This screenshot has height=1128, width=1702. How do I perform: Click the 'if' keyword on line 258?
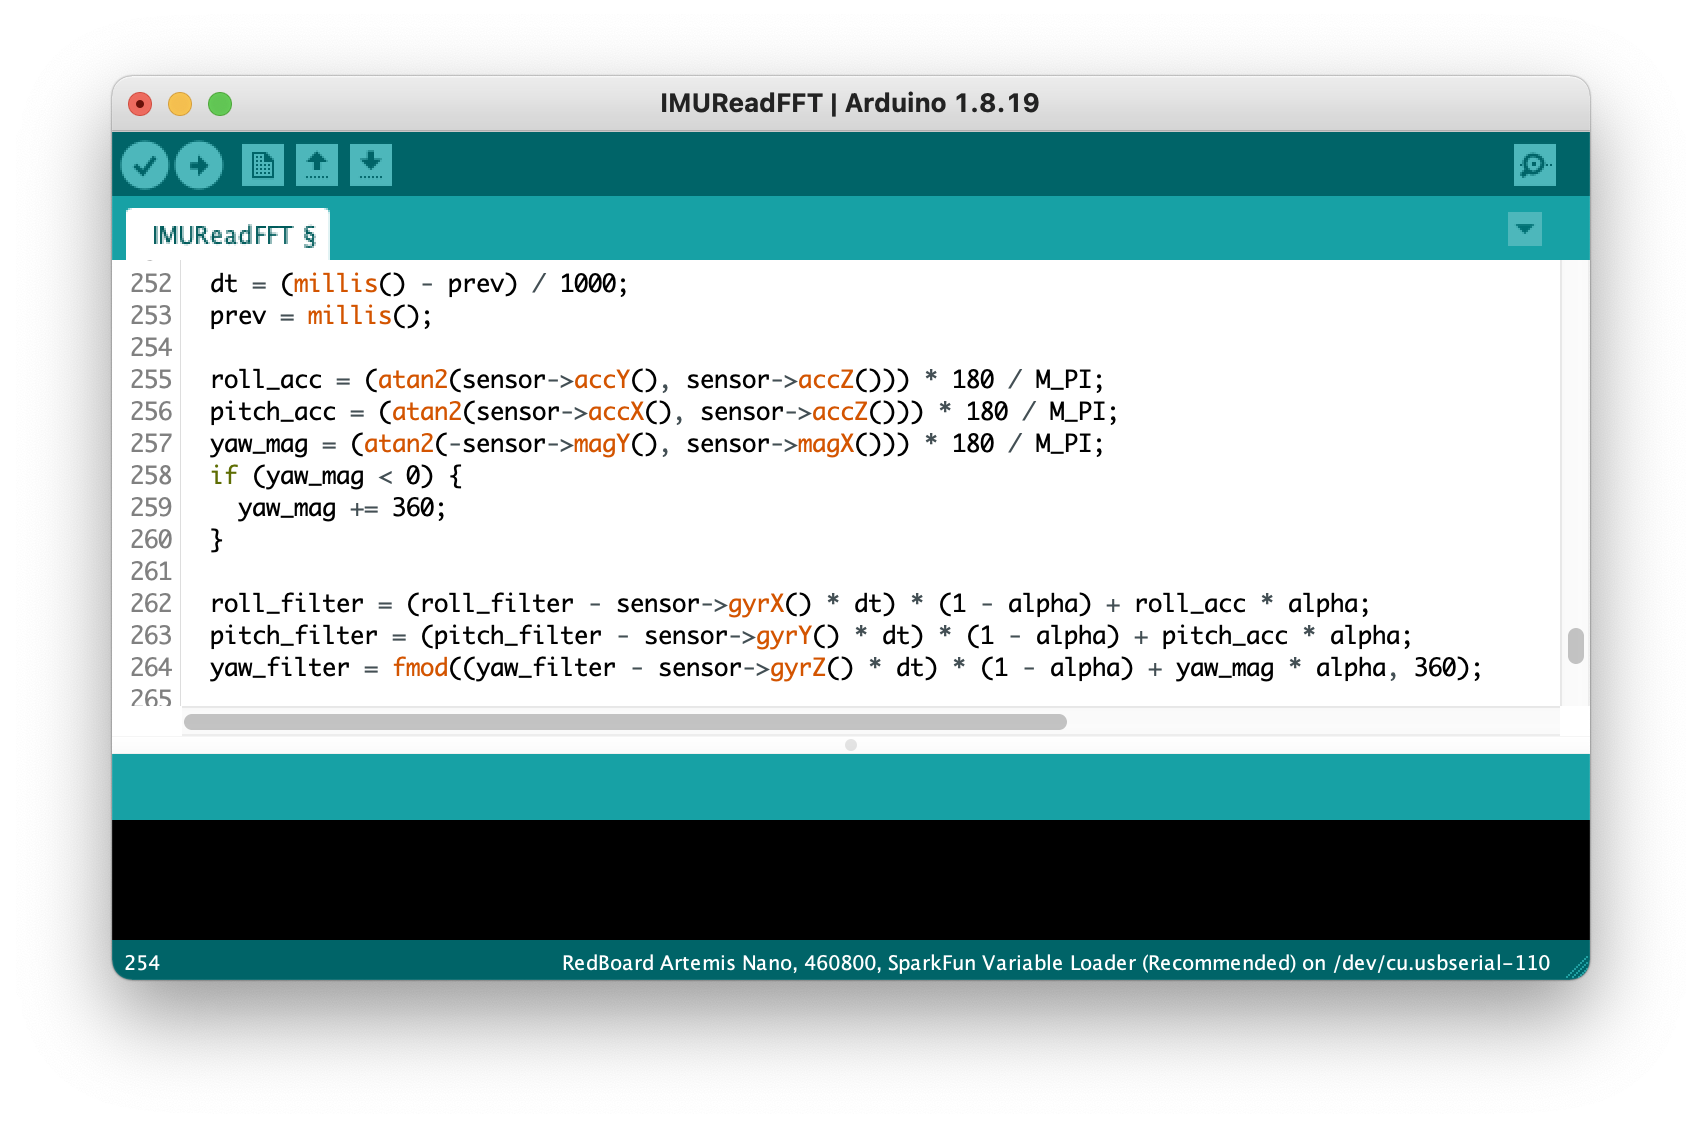[224, 476]
